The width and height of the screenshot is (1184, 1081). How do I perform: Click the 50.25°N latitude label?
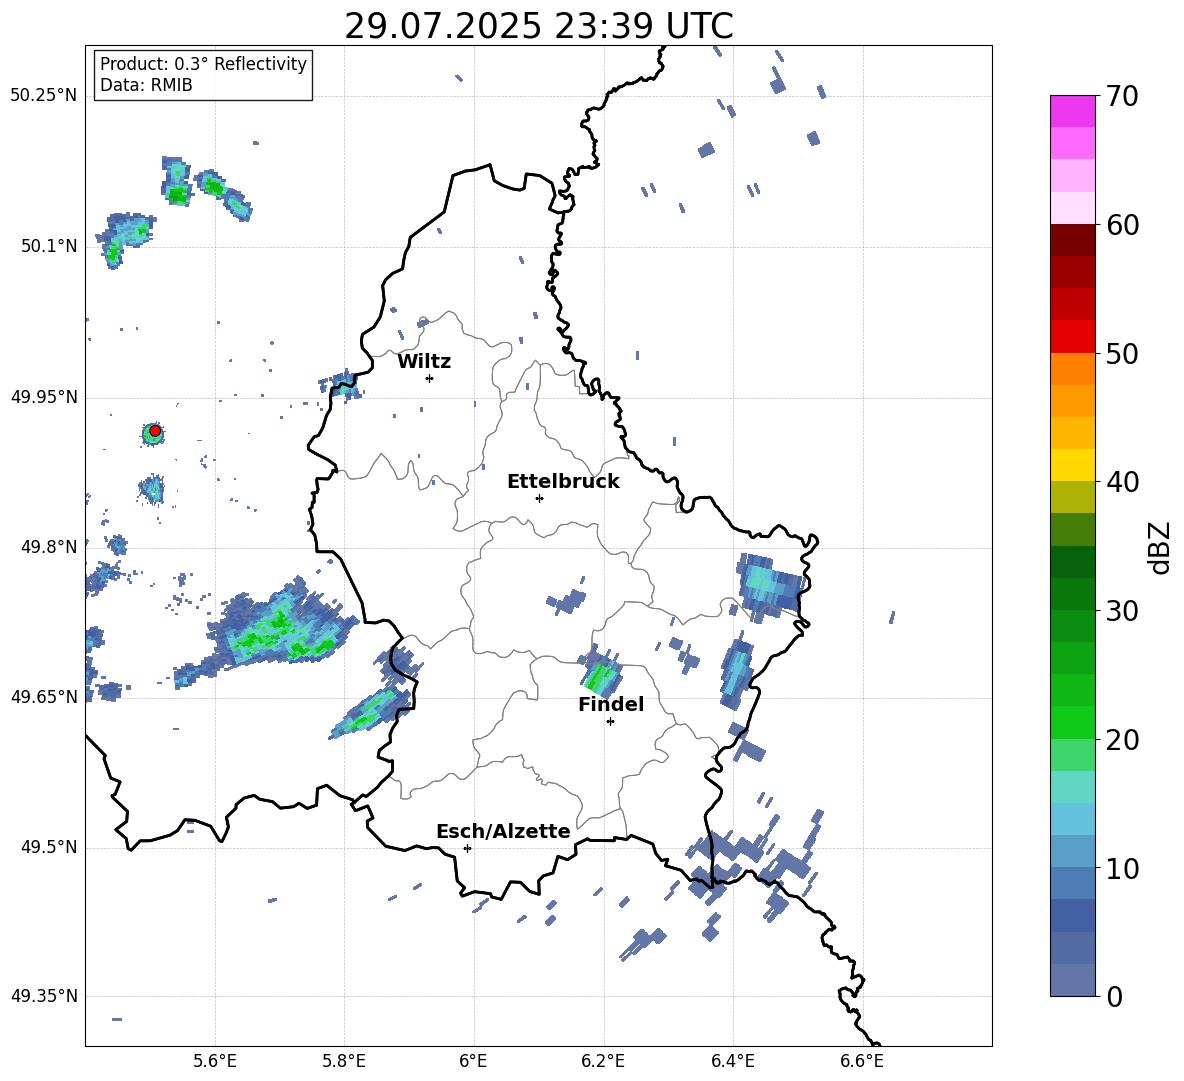click(43, 96)
